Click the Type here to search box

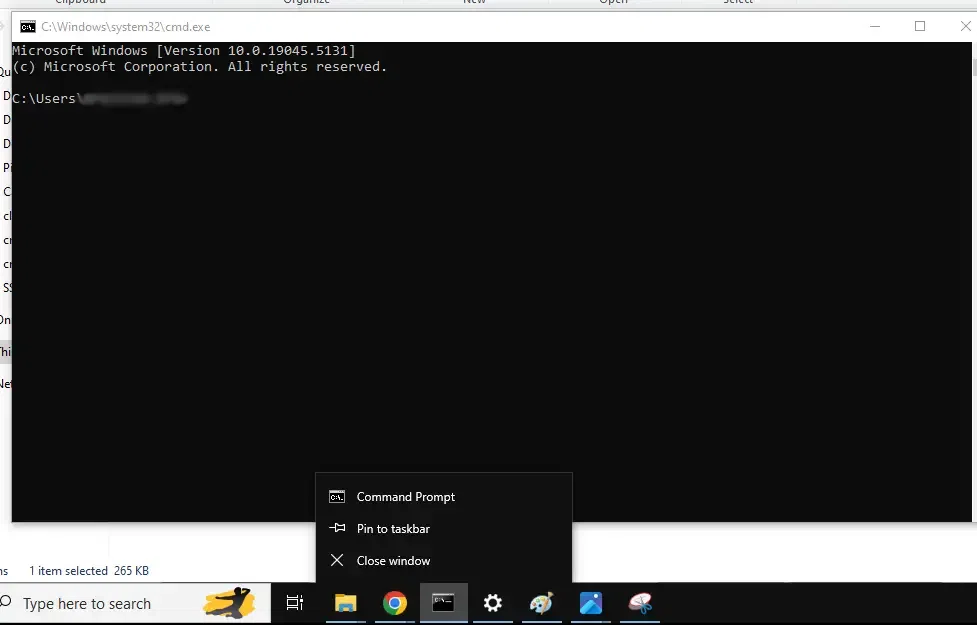(135, 603)
